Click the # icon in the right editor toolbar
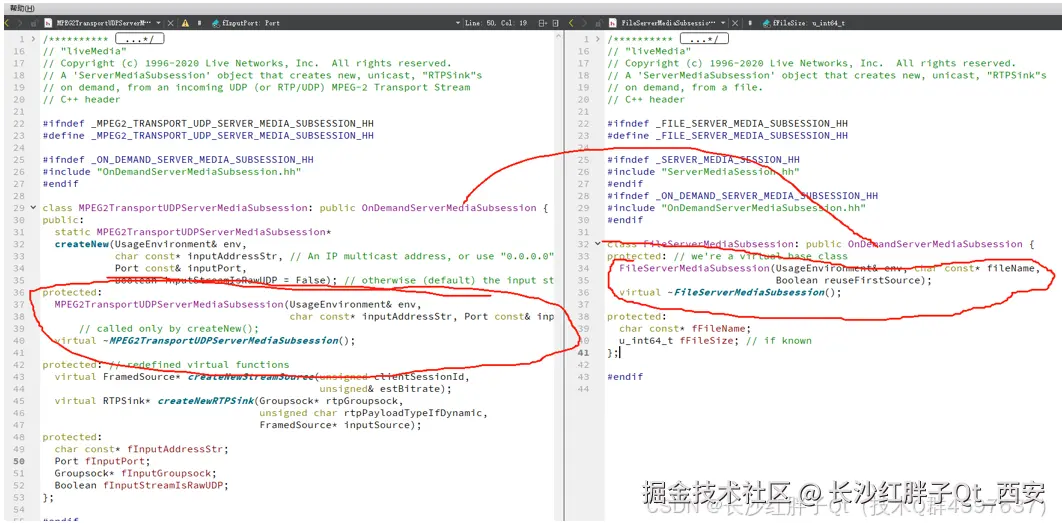Image resolution: width=1062 pixels, height=523 pixels. tap(750, 23)
